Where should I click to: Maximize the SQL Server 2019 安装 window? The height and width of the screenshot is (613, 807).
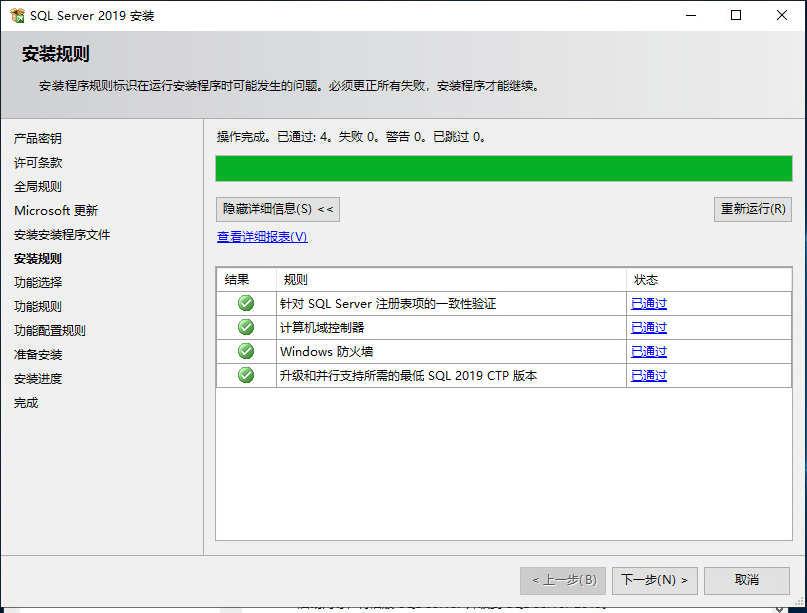736,15
